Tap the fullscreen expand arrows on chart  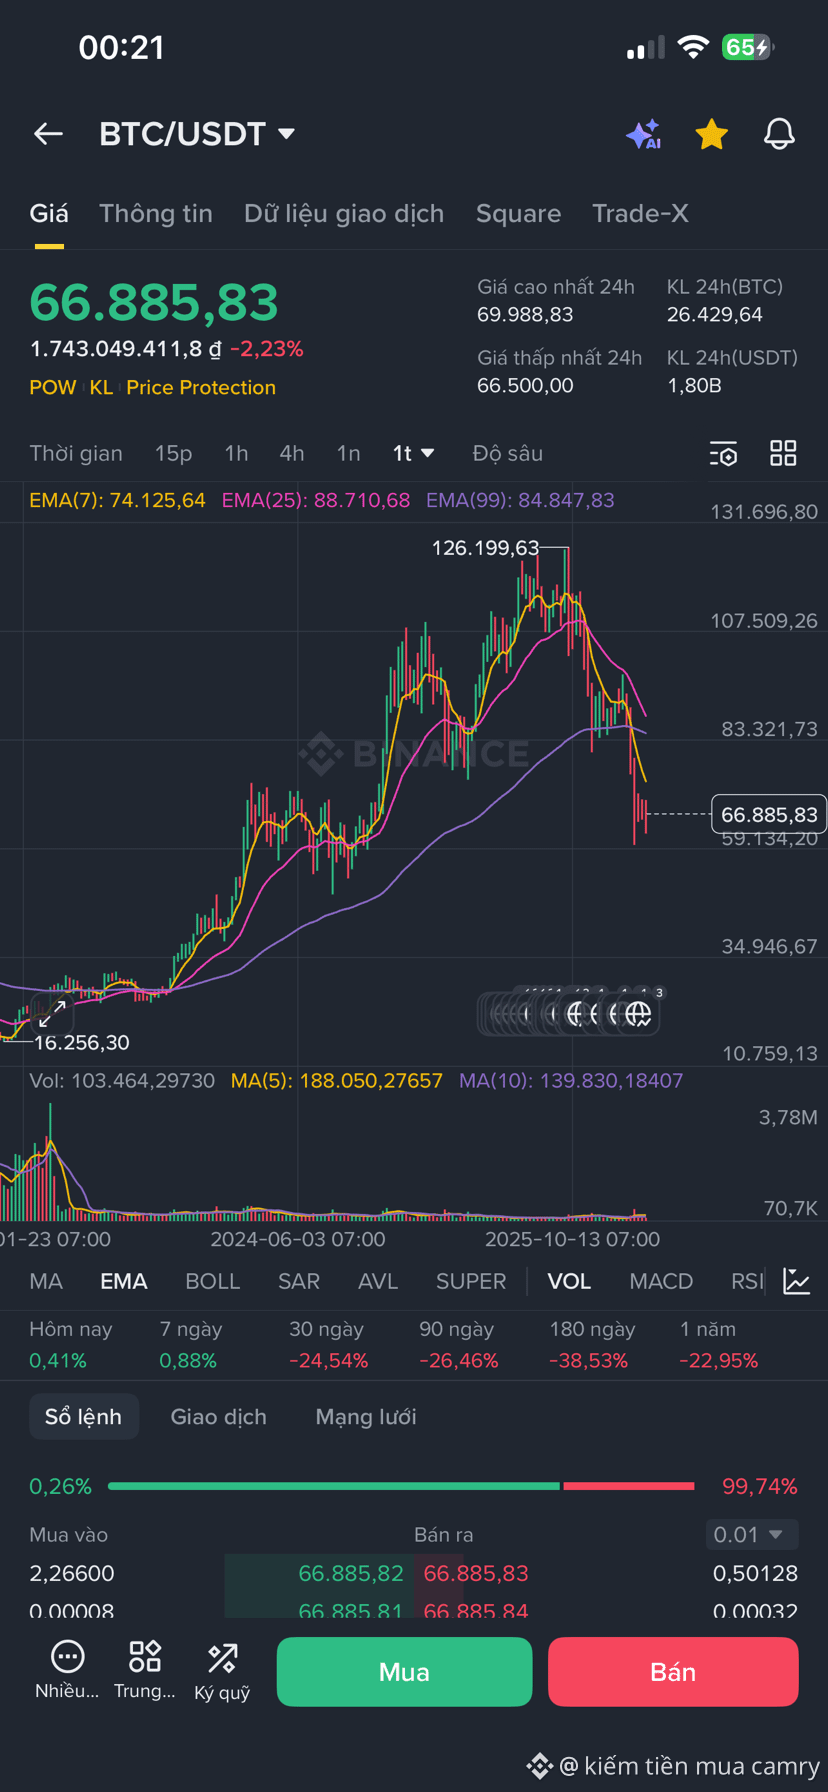[x=51, y=1014]
